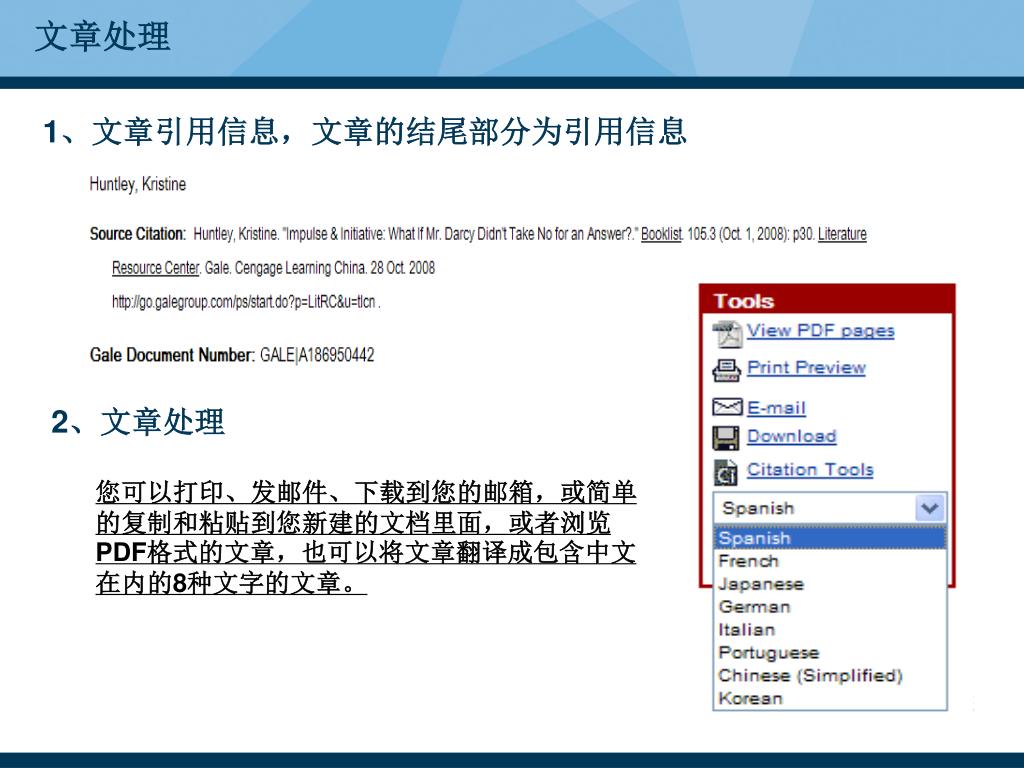Collapse the translation language dropdown arrow
This screenshot has height=768, width=1024.
930,508
